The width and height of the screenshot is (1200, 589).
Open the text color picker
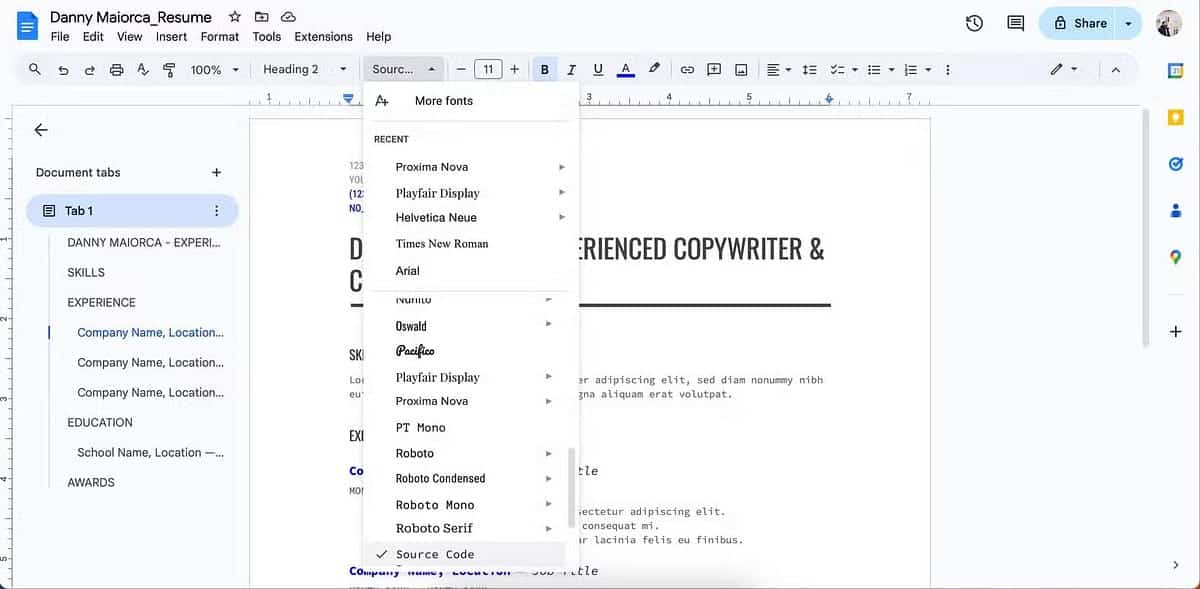[625, 70]
